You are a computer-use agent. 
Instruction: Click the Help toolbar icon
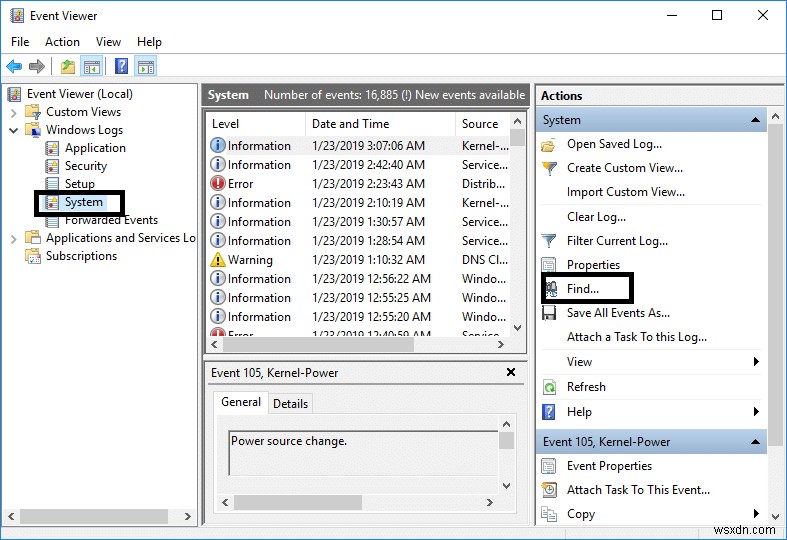tap(121, 66)
